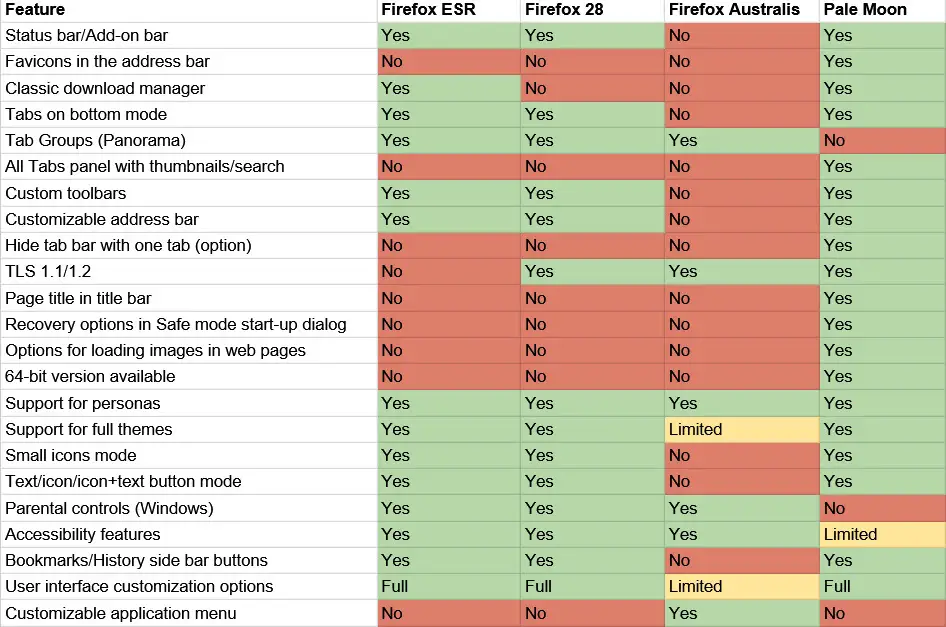Select Firefox ESR's No cell for TLS 1.1/1.2
Screen dimensions: 946x627
[x=449, y=272]
